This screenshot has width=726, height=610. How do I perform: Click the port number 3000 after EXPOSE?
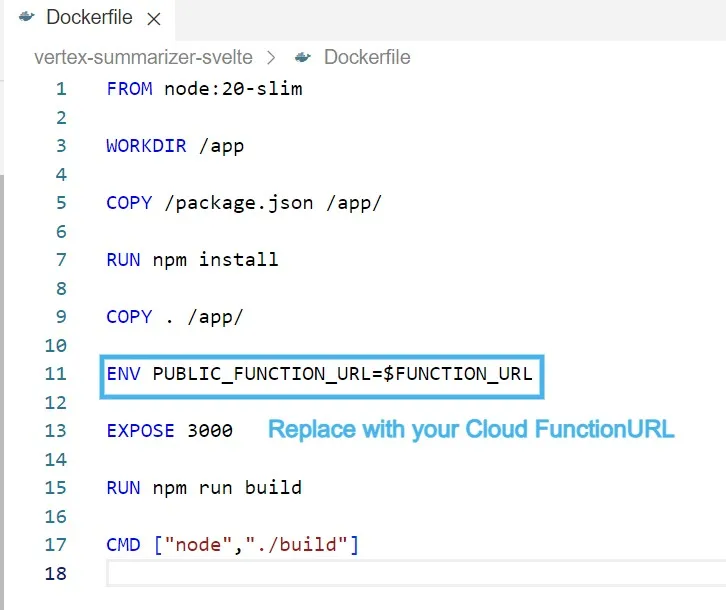point(210,431)
